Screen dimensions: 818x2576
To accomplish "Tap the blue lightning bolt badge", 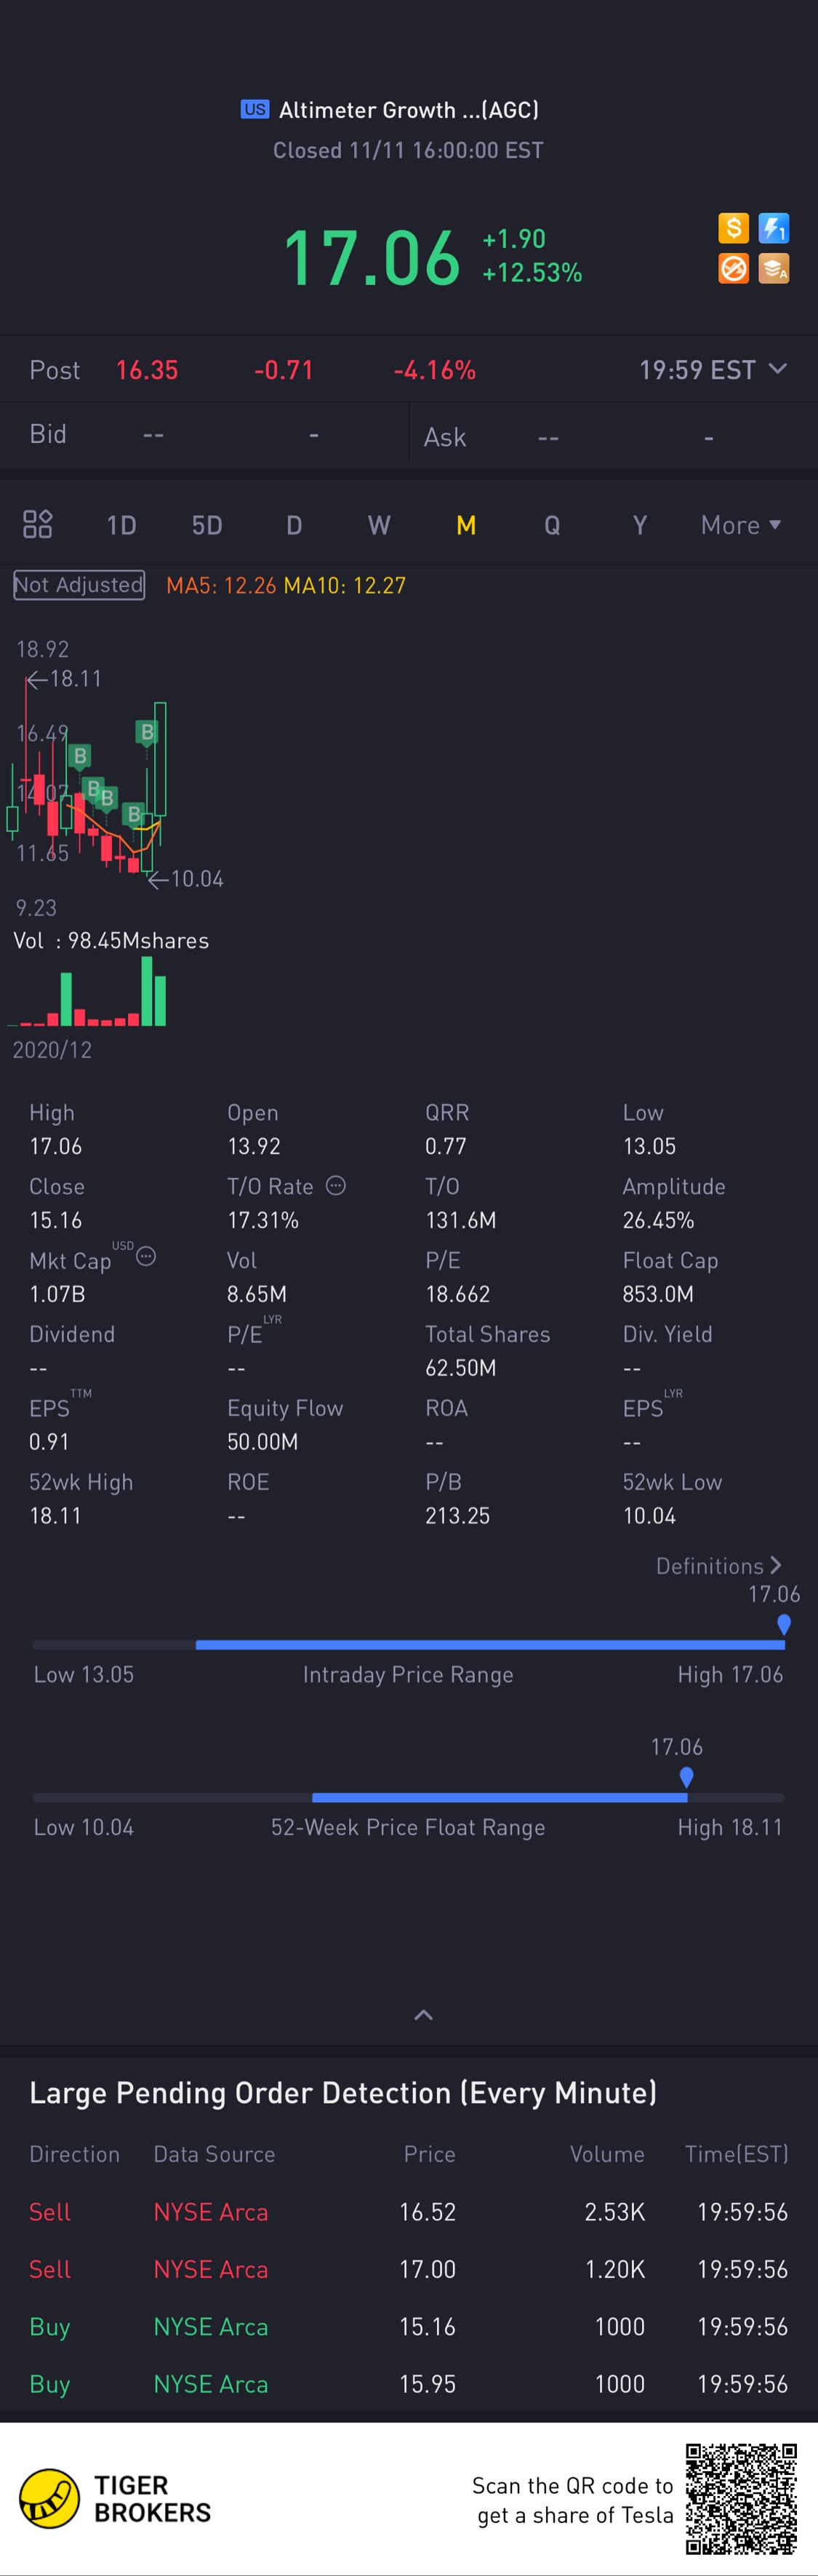I will click(x=774, y=228).
